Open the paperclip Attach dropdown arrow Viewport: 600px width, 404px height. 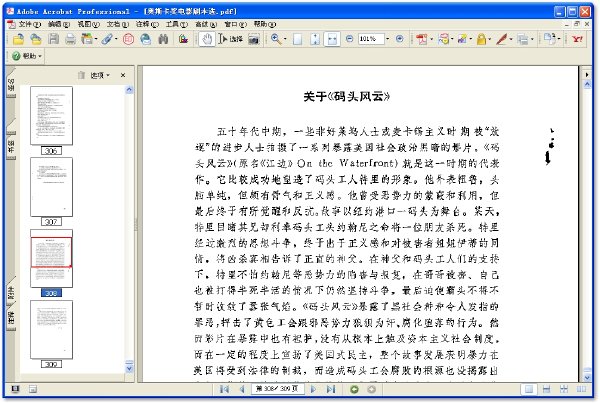[x=116, y=39]
